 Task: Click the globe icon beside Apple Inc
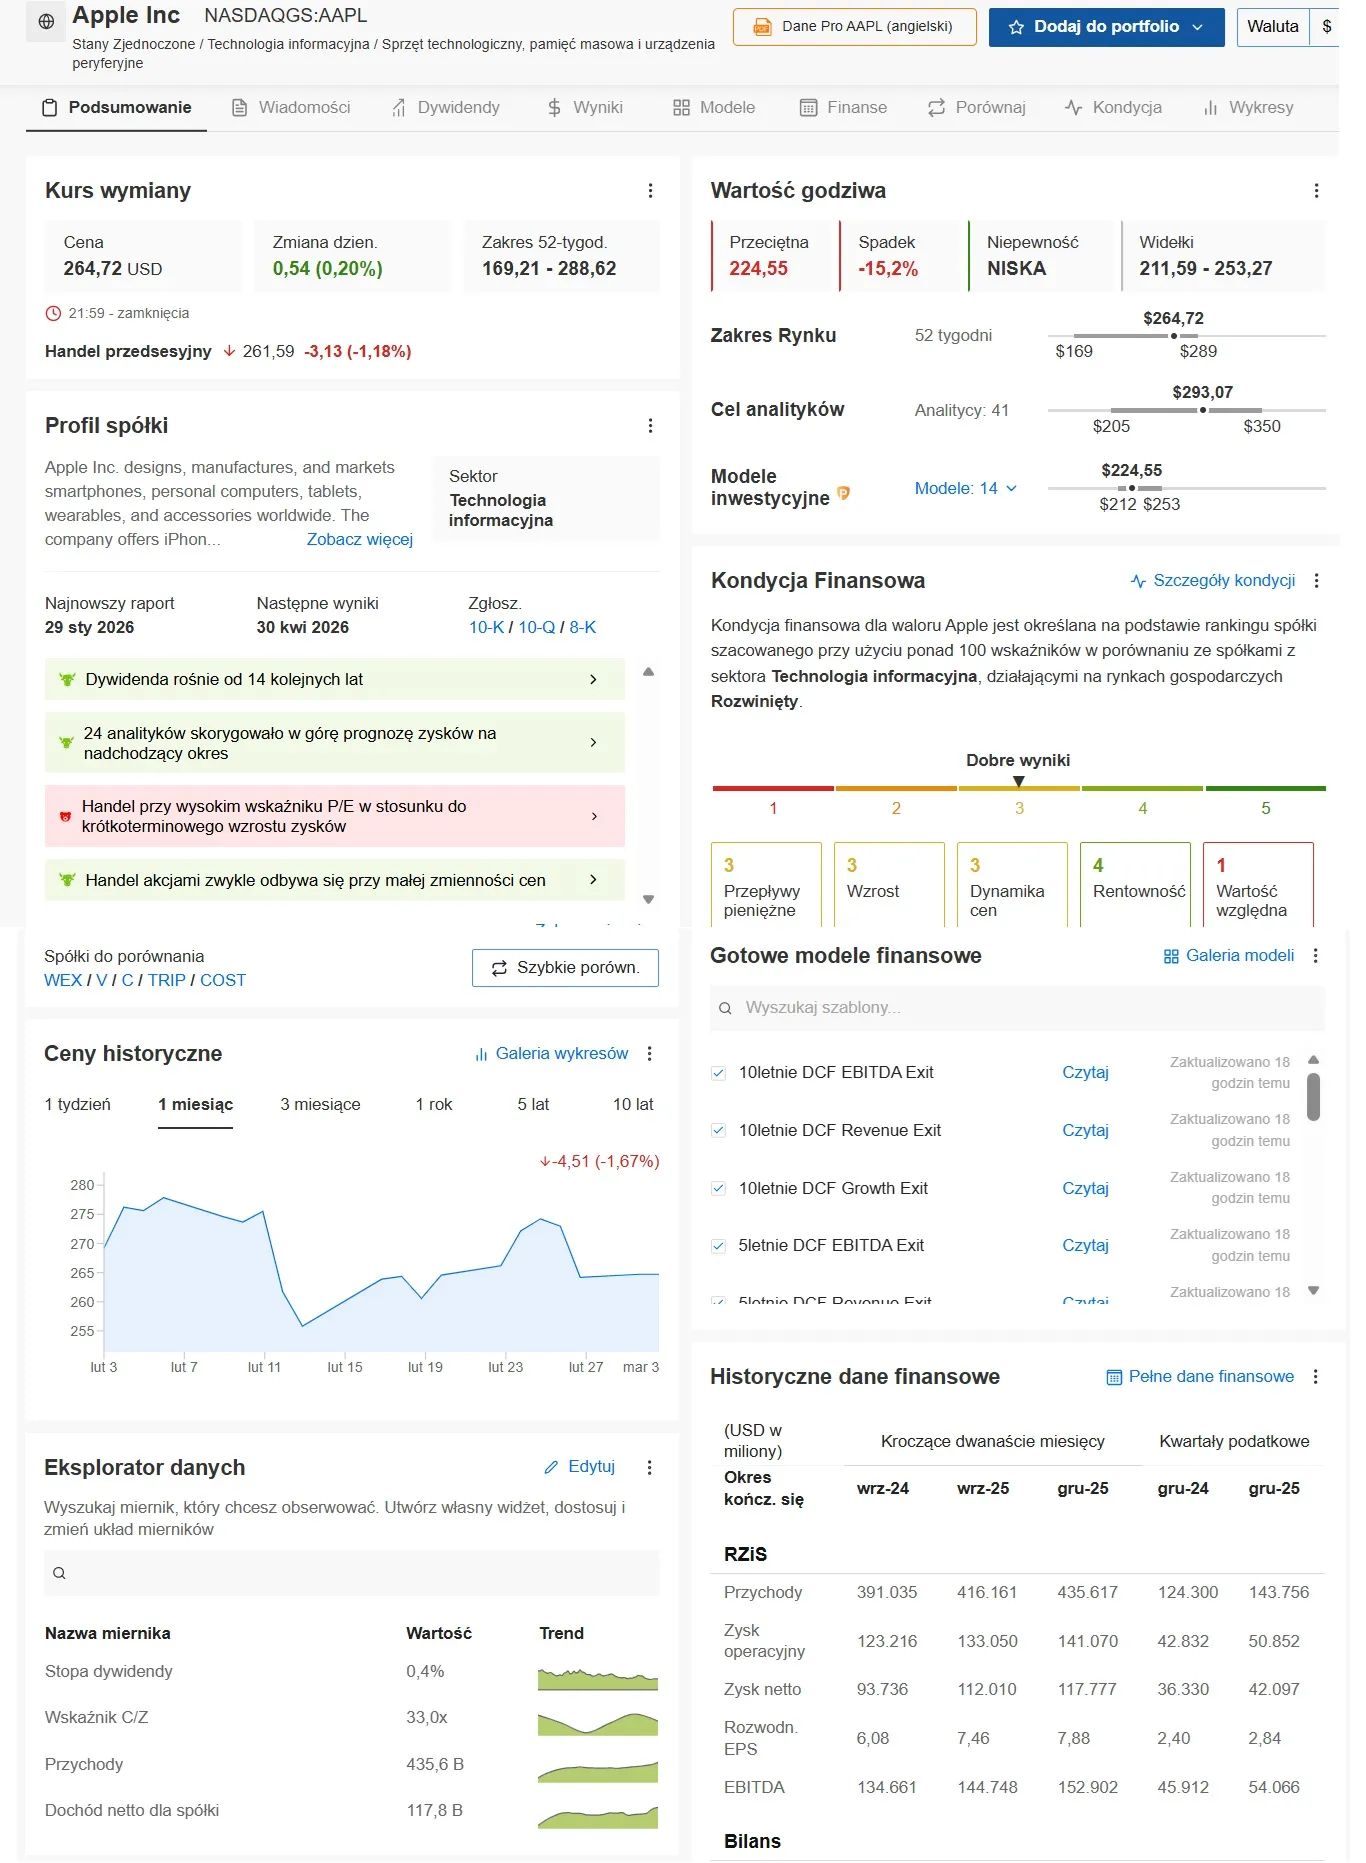46,22
